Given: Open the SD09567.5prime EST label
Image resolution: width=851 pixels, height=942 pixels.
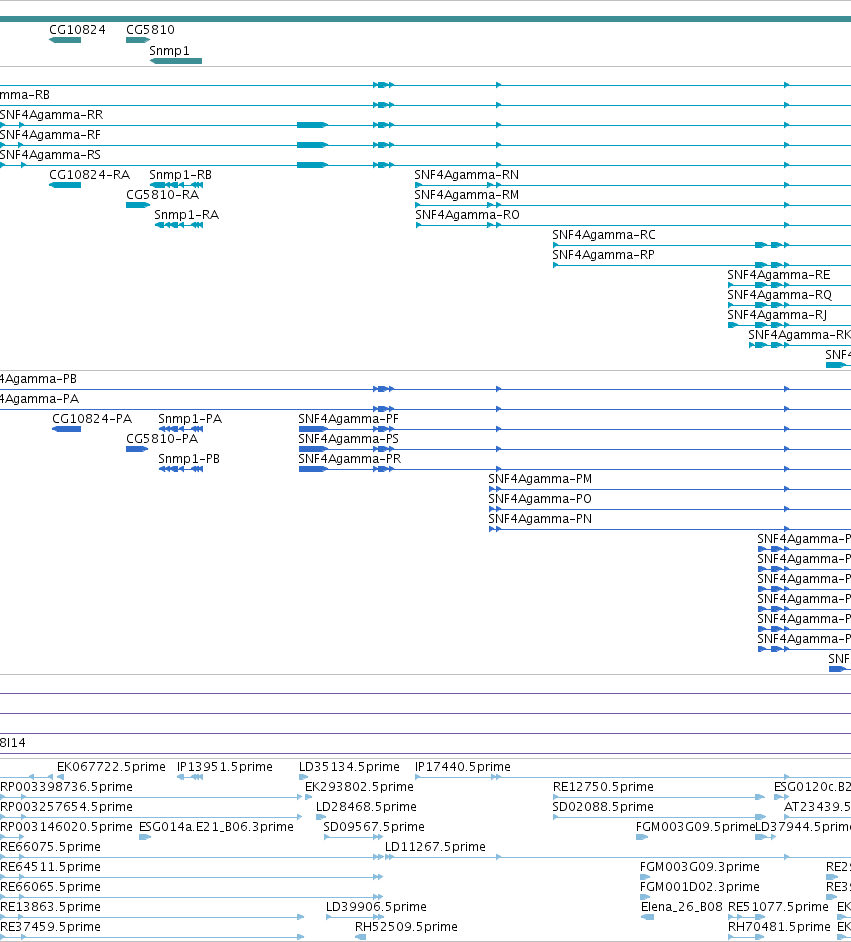Looking at the screenshot, I should tap(374, 827).
